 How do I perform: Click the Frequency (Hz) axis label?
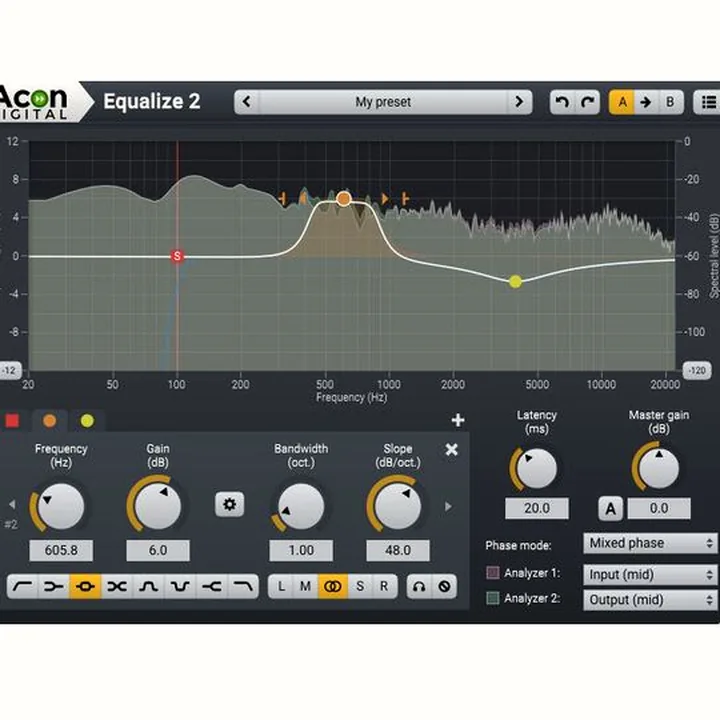(x=352, y=397)
